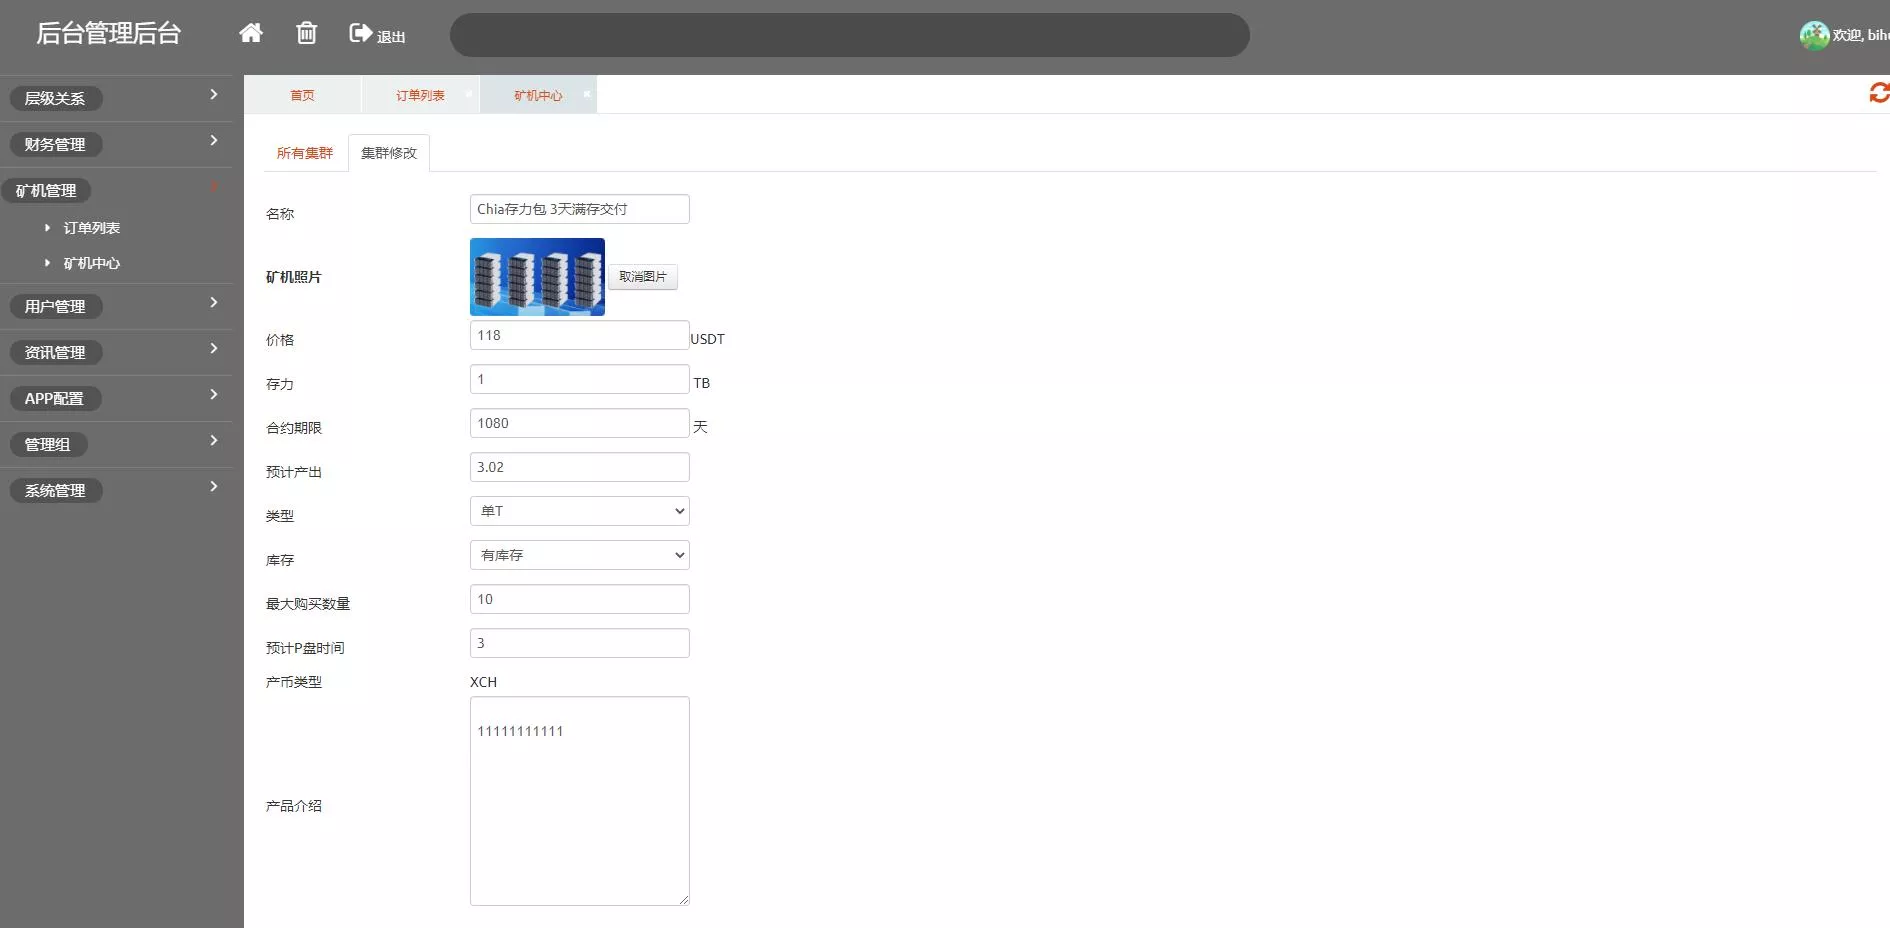Close the 矿机中心 tab
The height and width of the screenshot is (928, 1890).
[587, 94]
